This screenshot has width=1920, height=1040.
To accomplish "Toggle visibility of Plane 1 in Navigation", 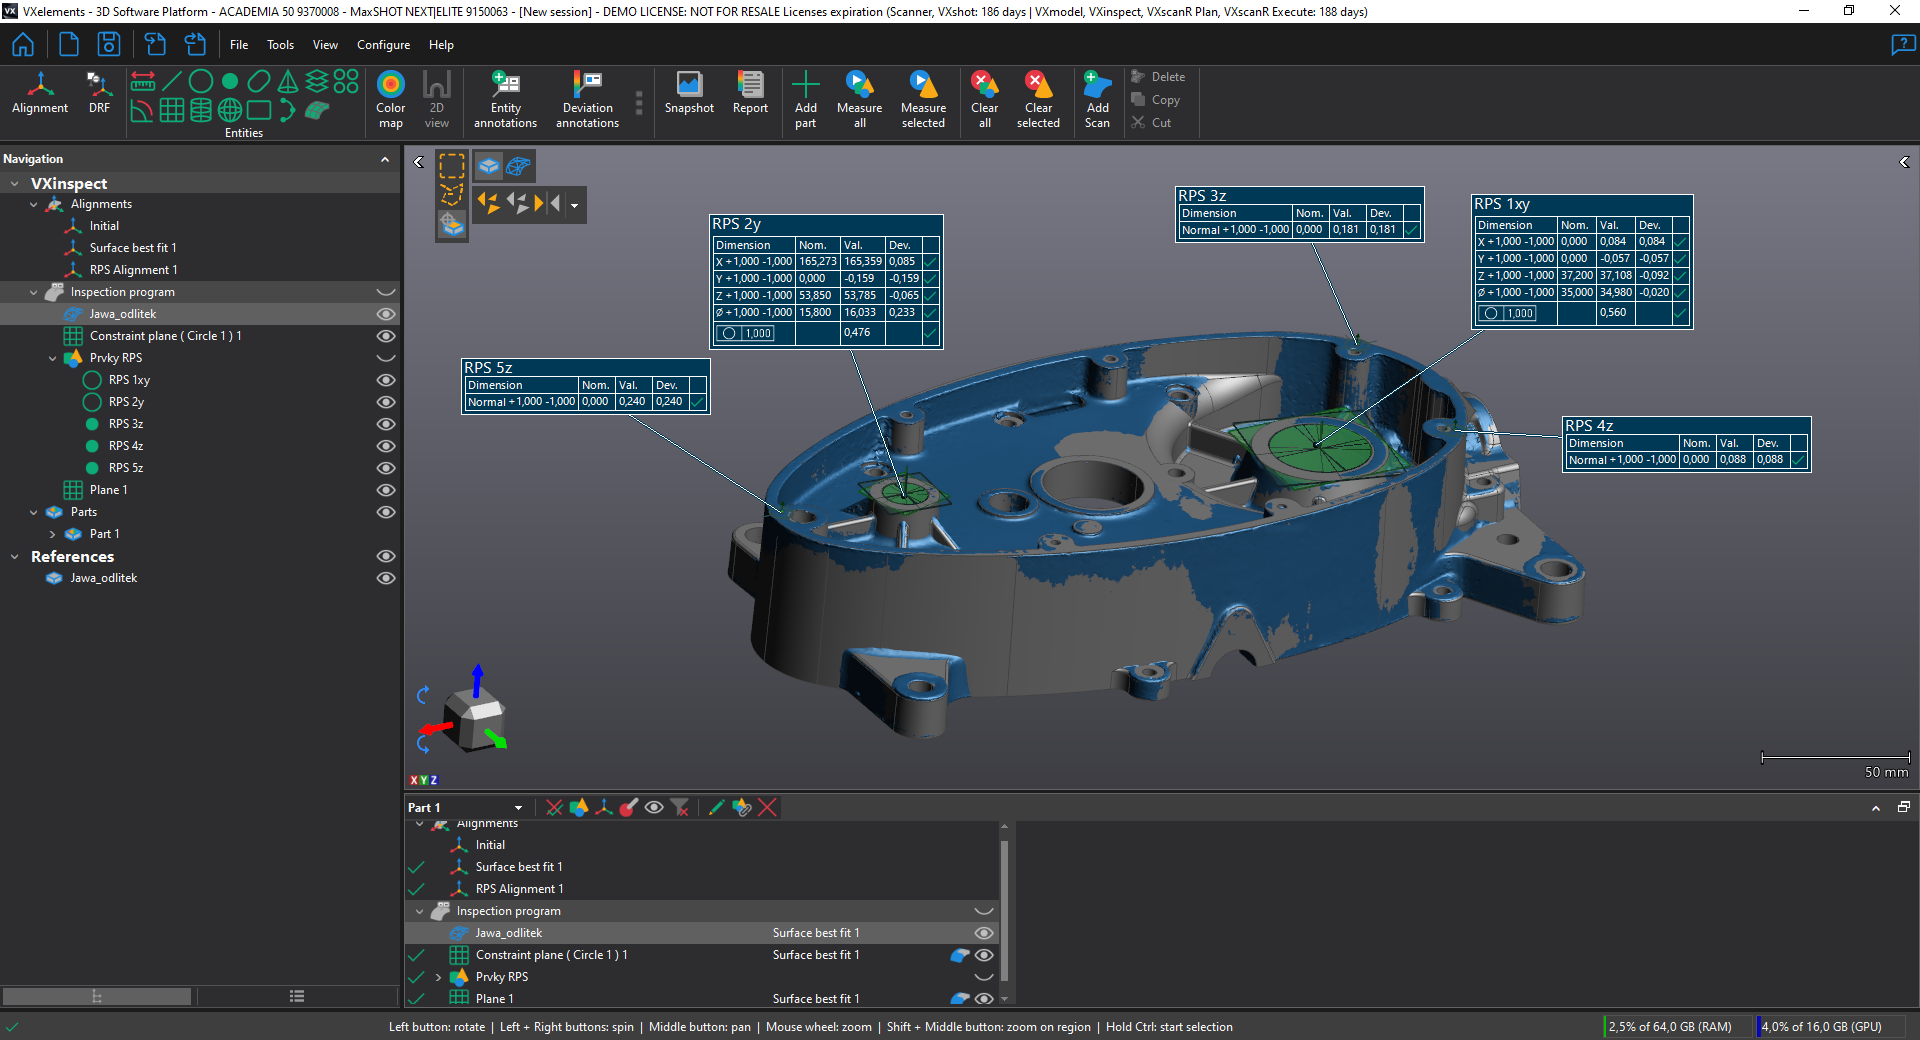I will pyautogui.click(x=385, y=490).
